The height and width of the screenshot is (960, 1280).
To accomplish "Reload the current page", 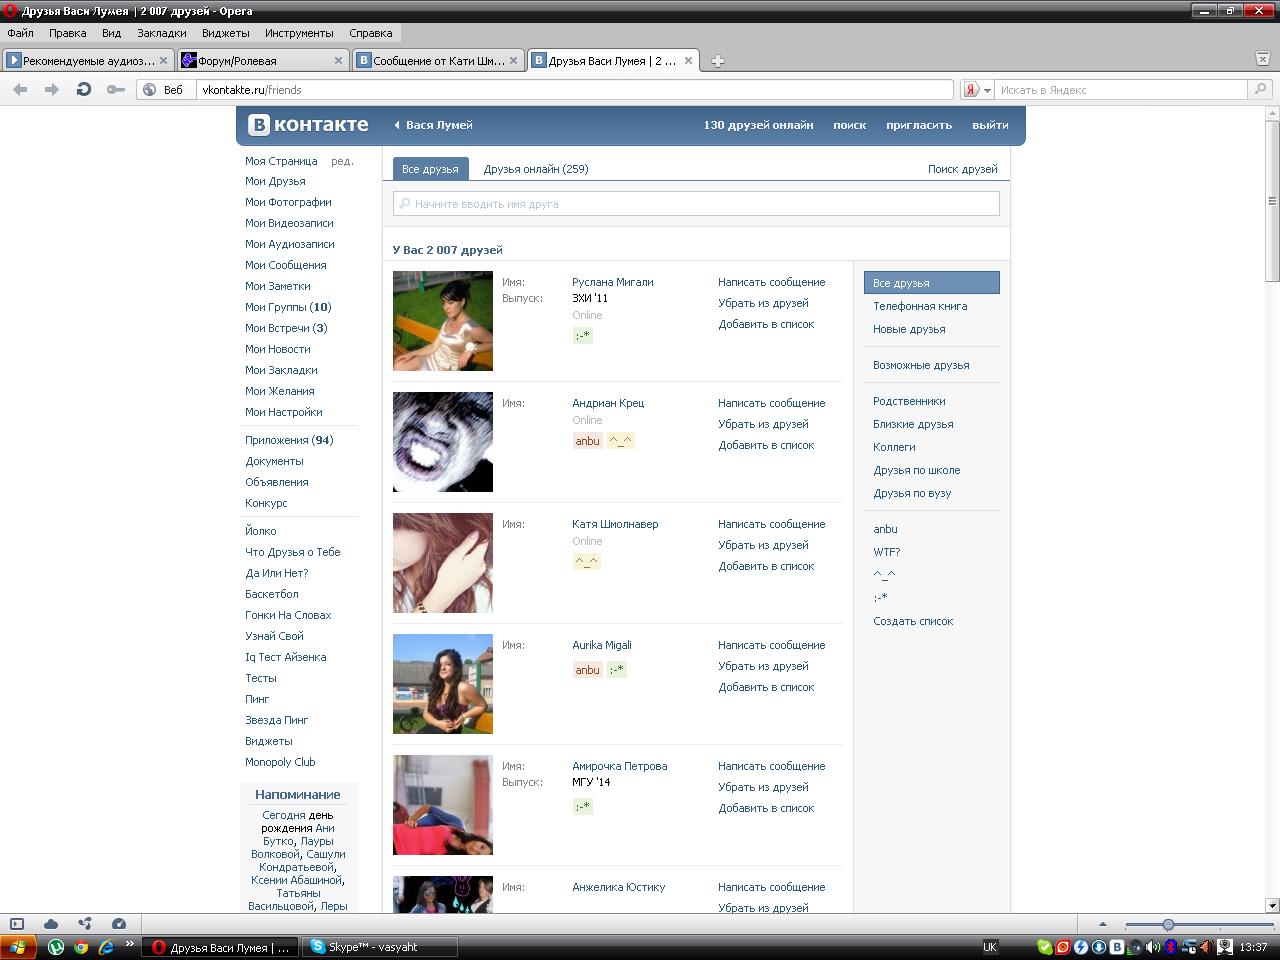I will [x=84, y=90].
